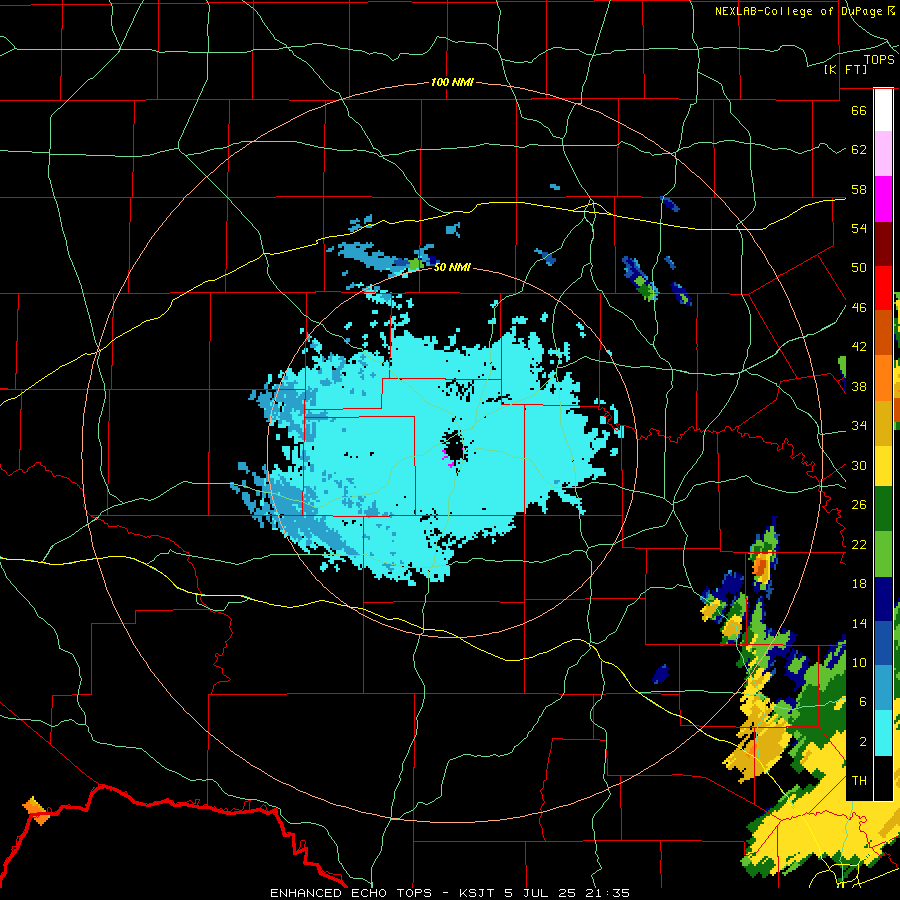Screen dimensions: 900x900
Task: Click the magenta echo pixels near radar center
Action: (447, 458)
